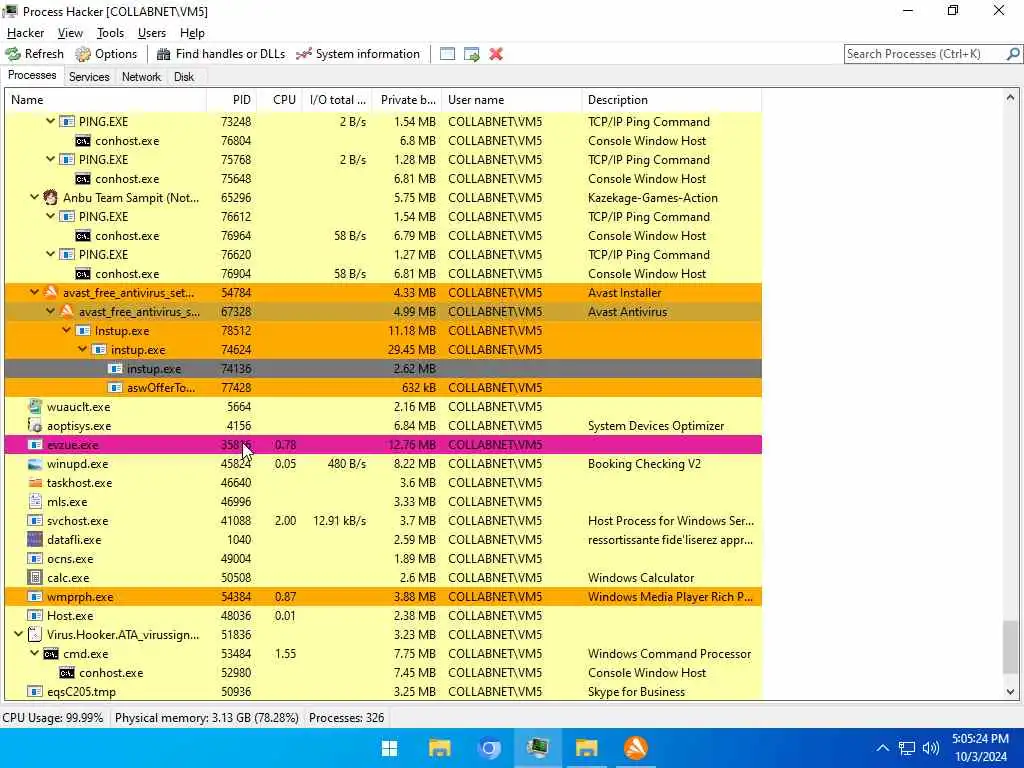This screenshot has height=768, width=1024.
Task: Click the taskhost.exe process icon
Action: tap(35, 483)
